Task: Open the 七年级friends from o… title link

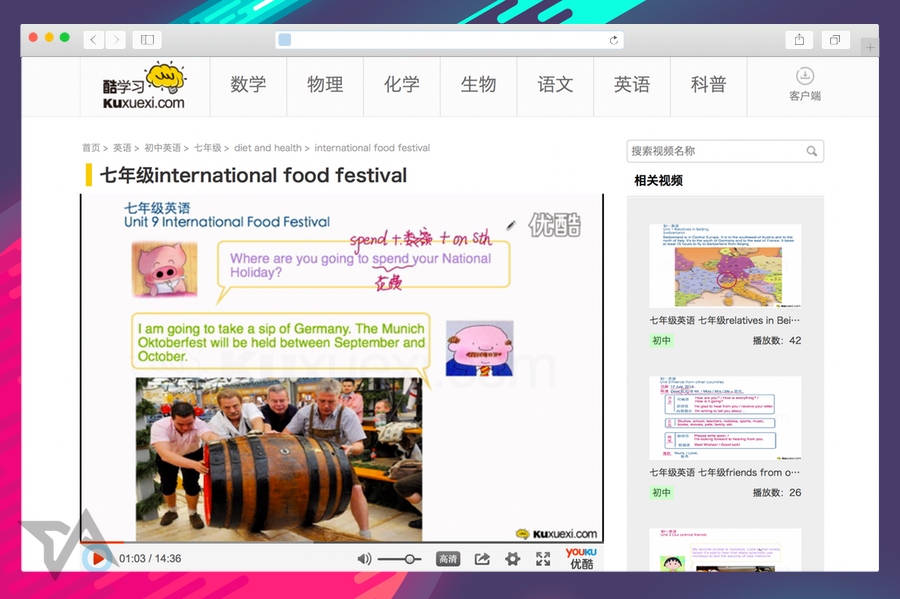Action: (x=724, y=472)
